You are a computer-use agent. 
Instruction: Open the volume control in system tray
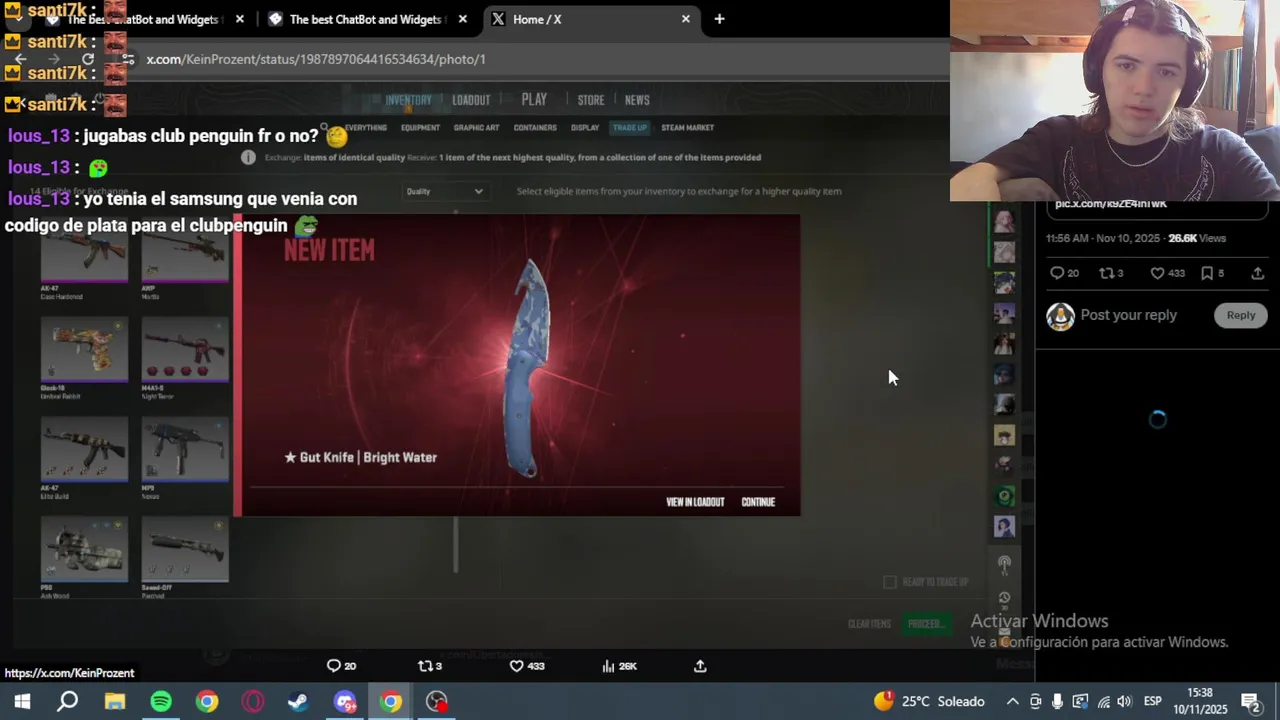[x=1124, y=701]
